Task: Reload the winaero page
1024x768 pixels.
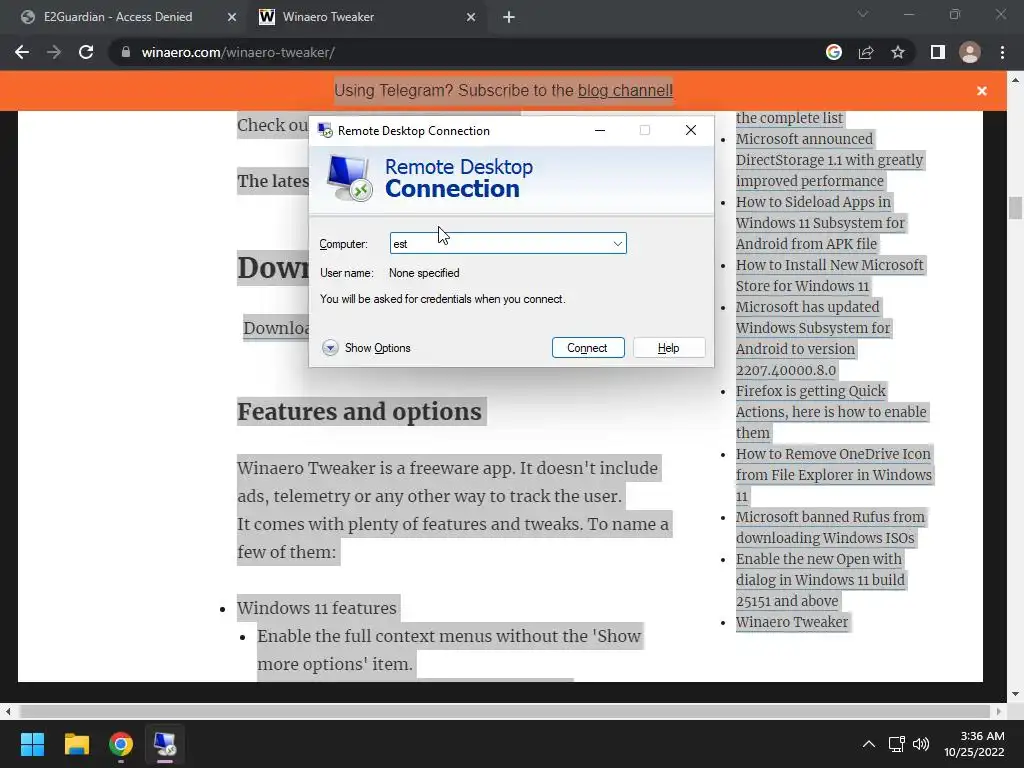Action: 86,52
